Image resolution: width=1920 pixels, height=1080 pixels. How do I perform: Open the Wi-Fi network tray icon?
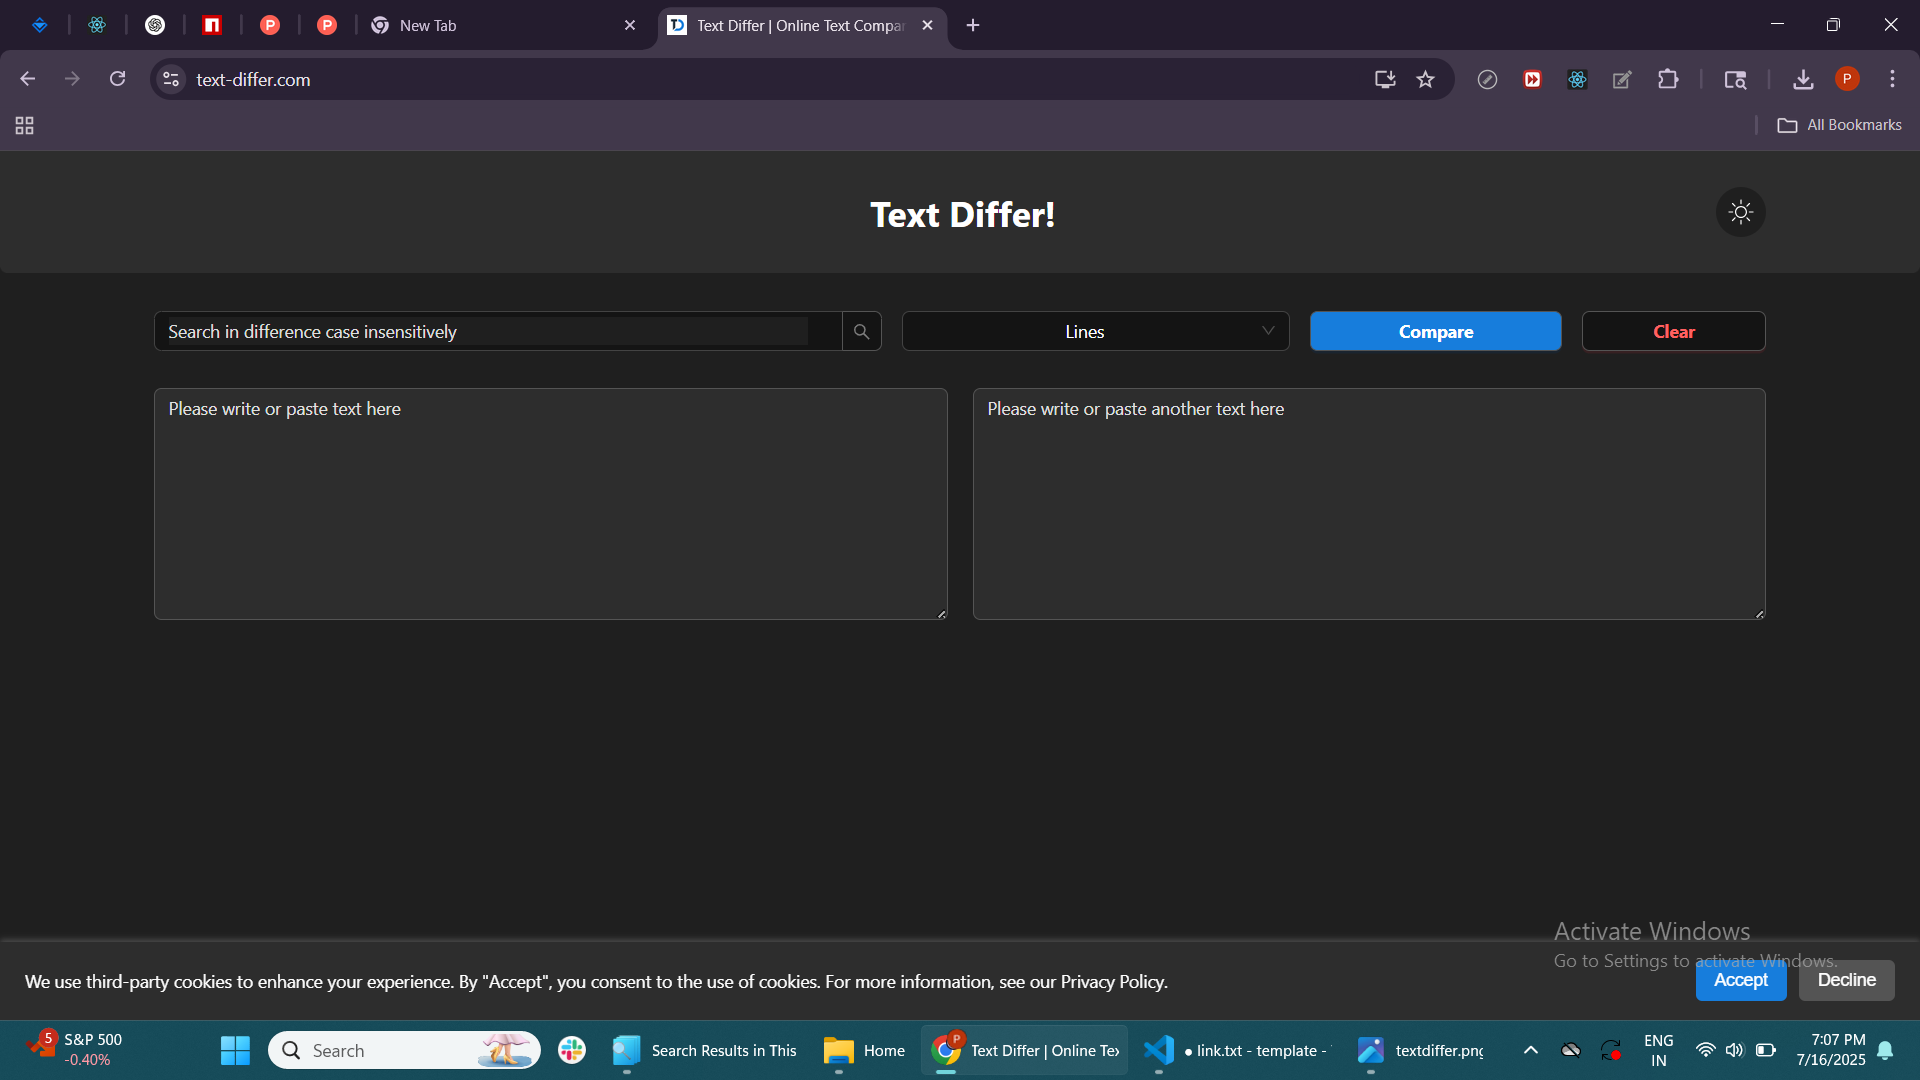[x=1705, y=1050]
